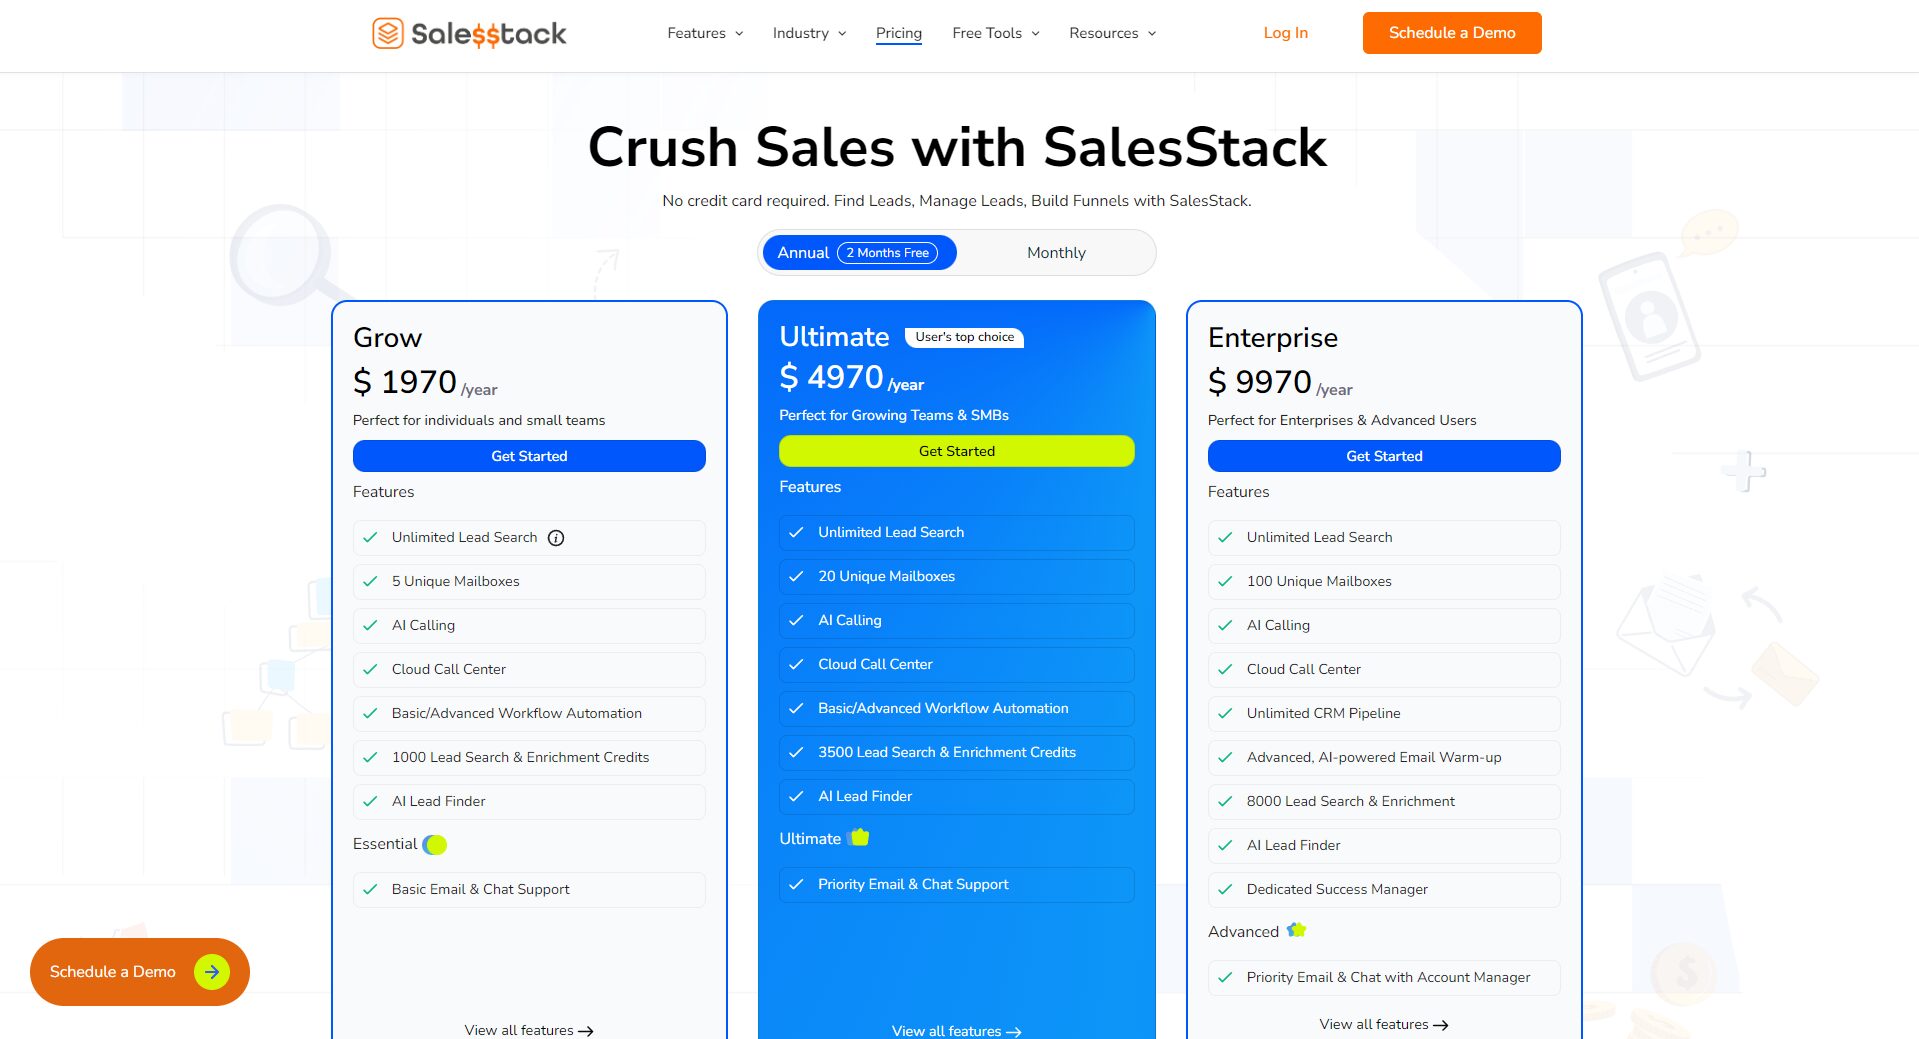Click the User's top choice badge on Ultimate
The image size is (1919, 1039).
[964, 337]
